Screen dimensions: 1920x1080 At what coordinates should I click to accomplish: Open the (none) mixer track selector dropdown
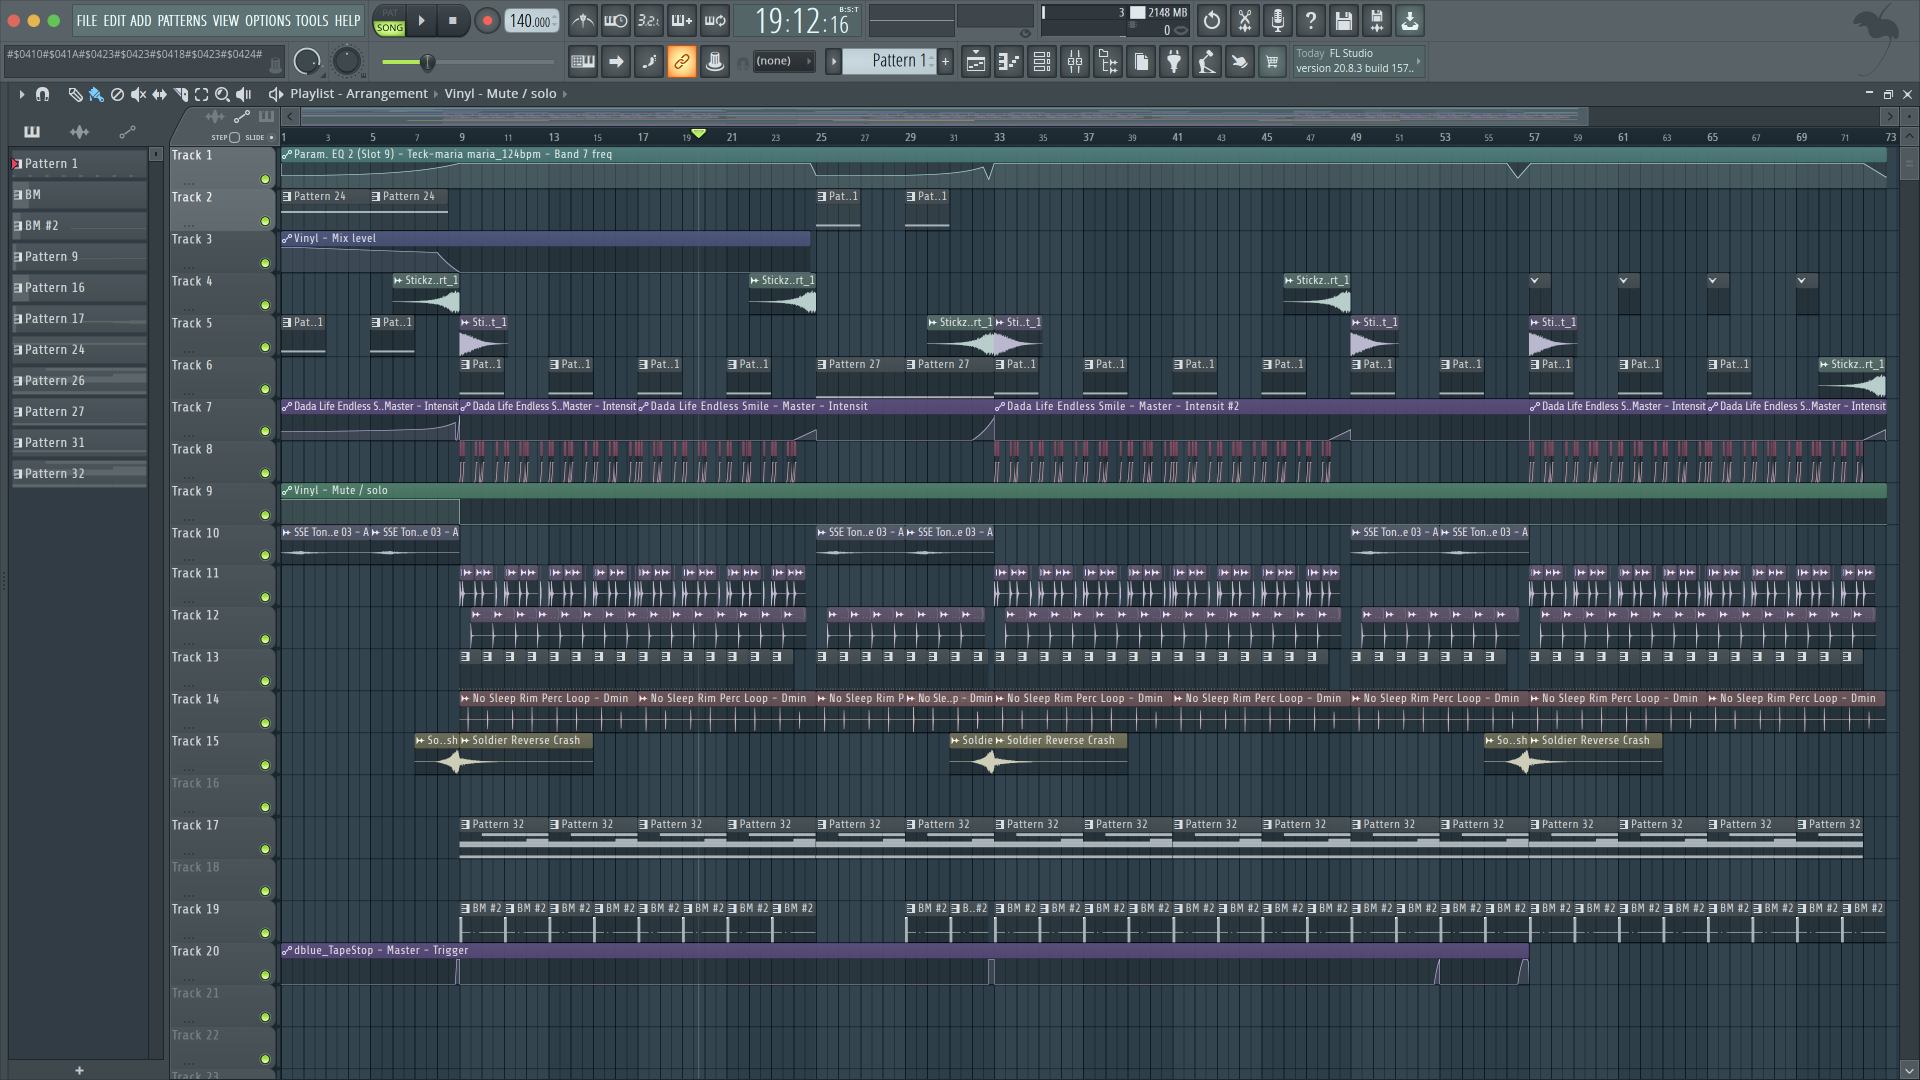click(783, 62)
